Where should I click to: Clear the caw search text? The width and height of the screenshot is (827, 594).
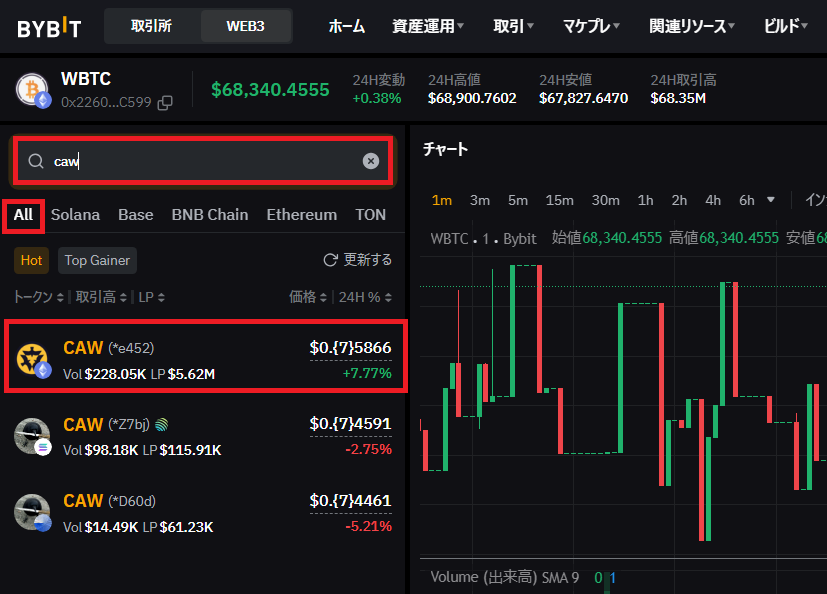pos(371,161)
